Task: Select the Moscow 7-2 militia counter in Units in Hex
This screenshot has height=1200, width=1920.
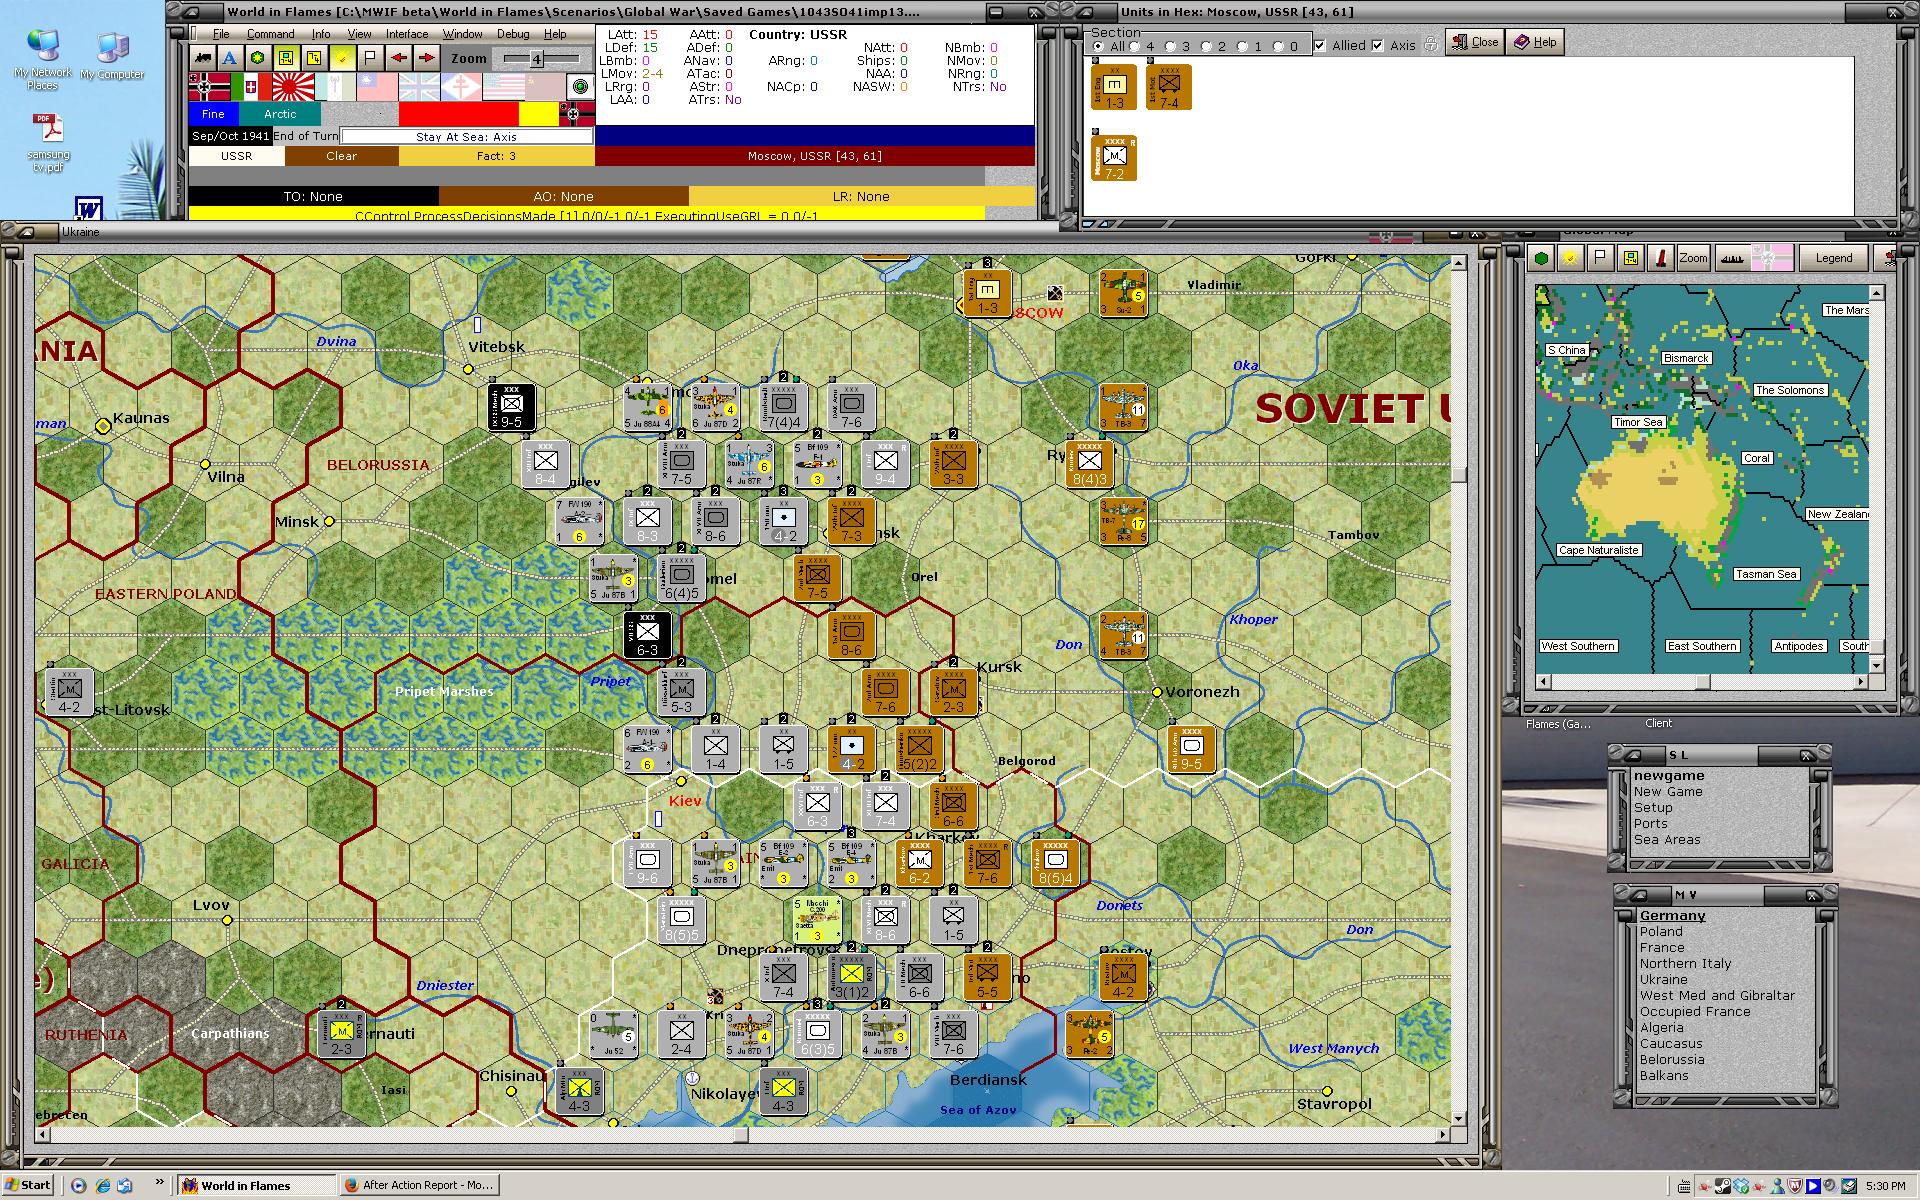Action: point(1114,158)
